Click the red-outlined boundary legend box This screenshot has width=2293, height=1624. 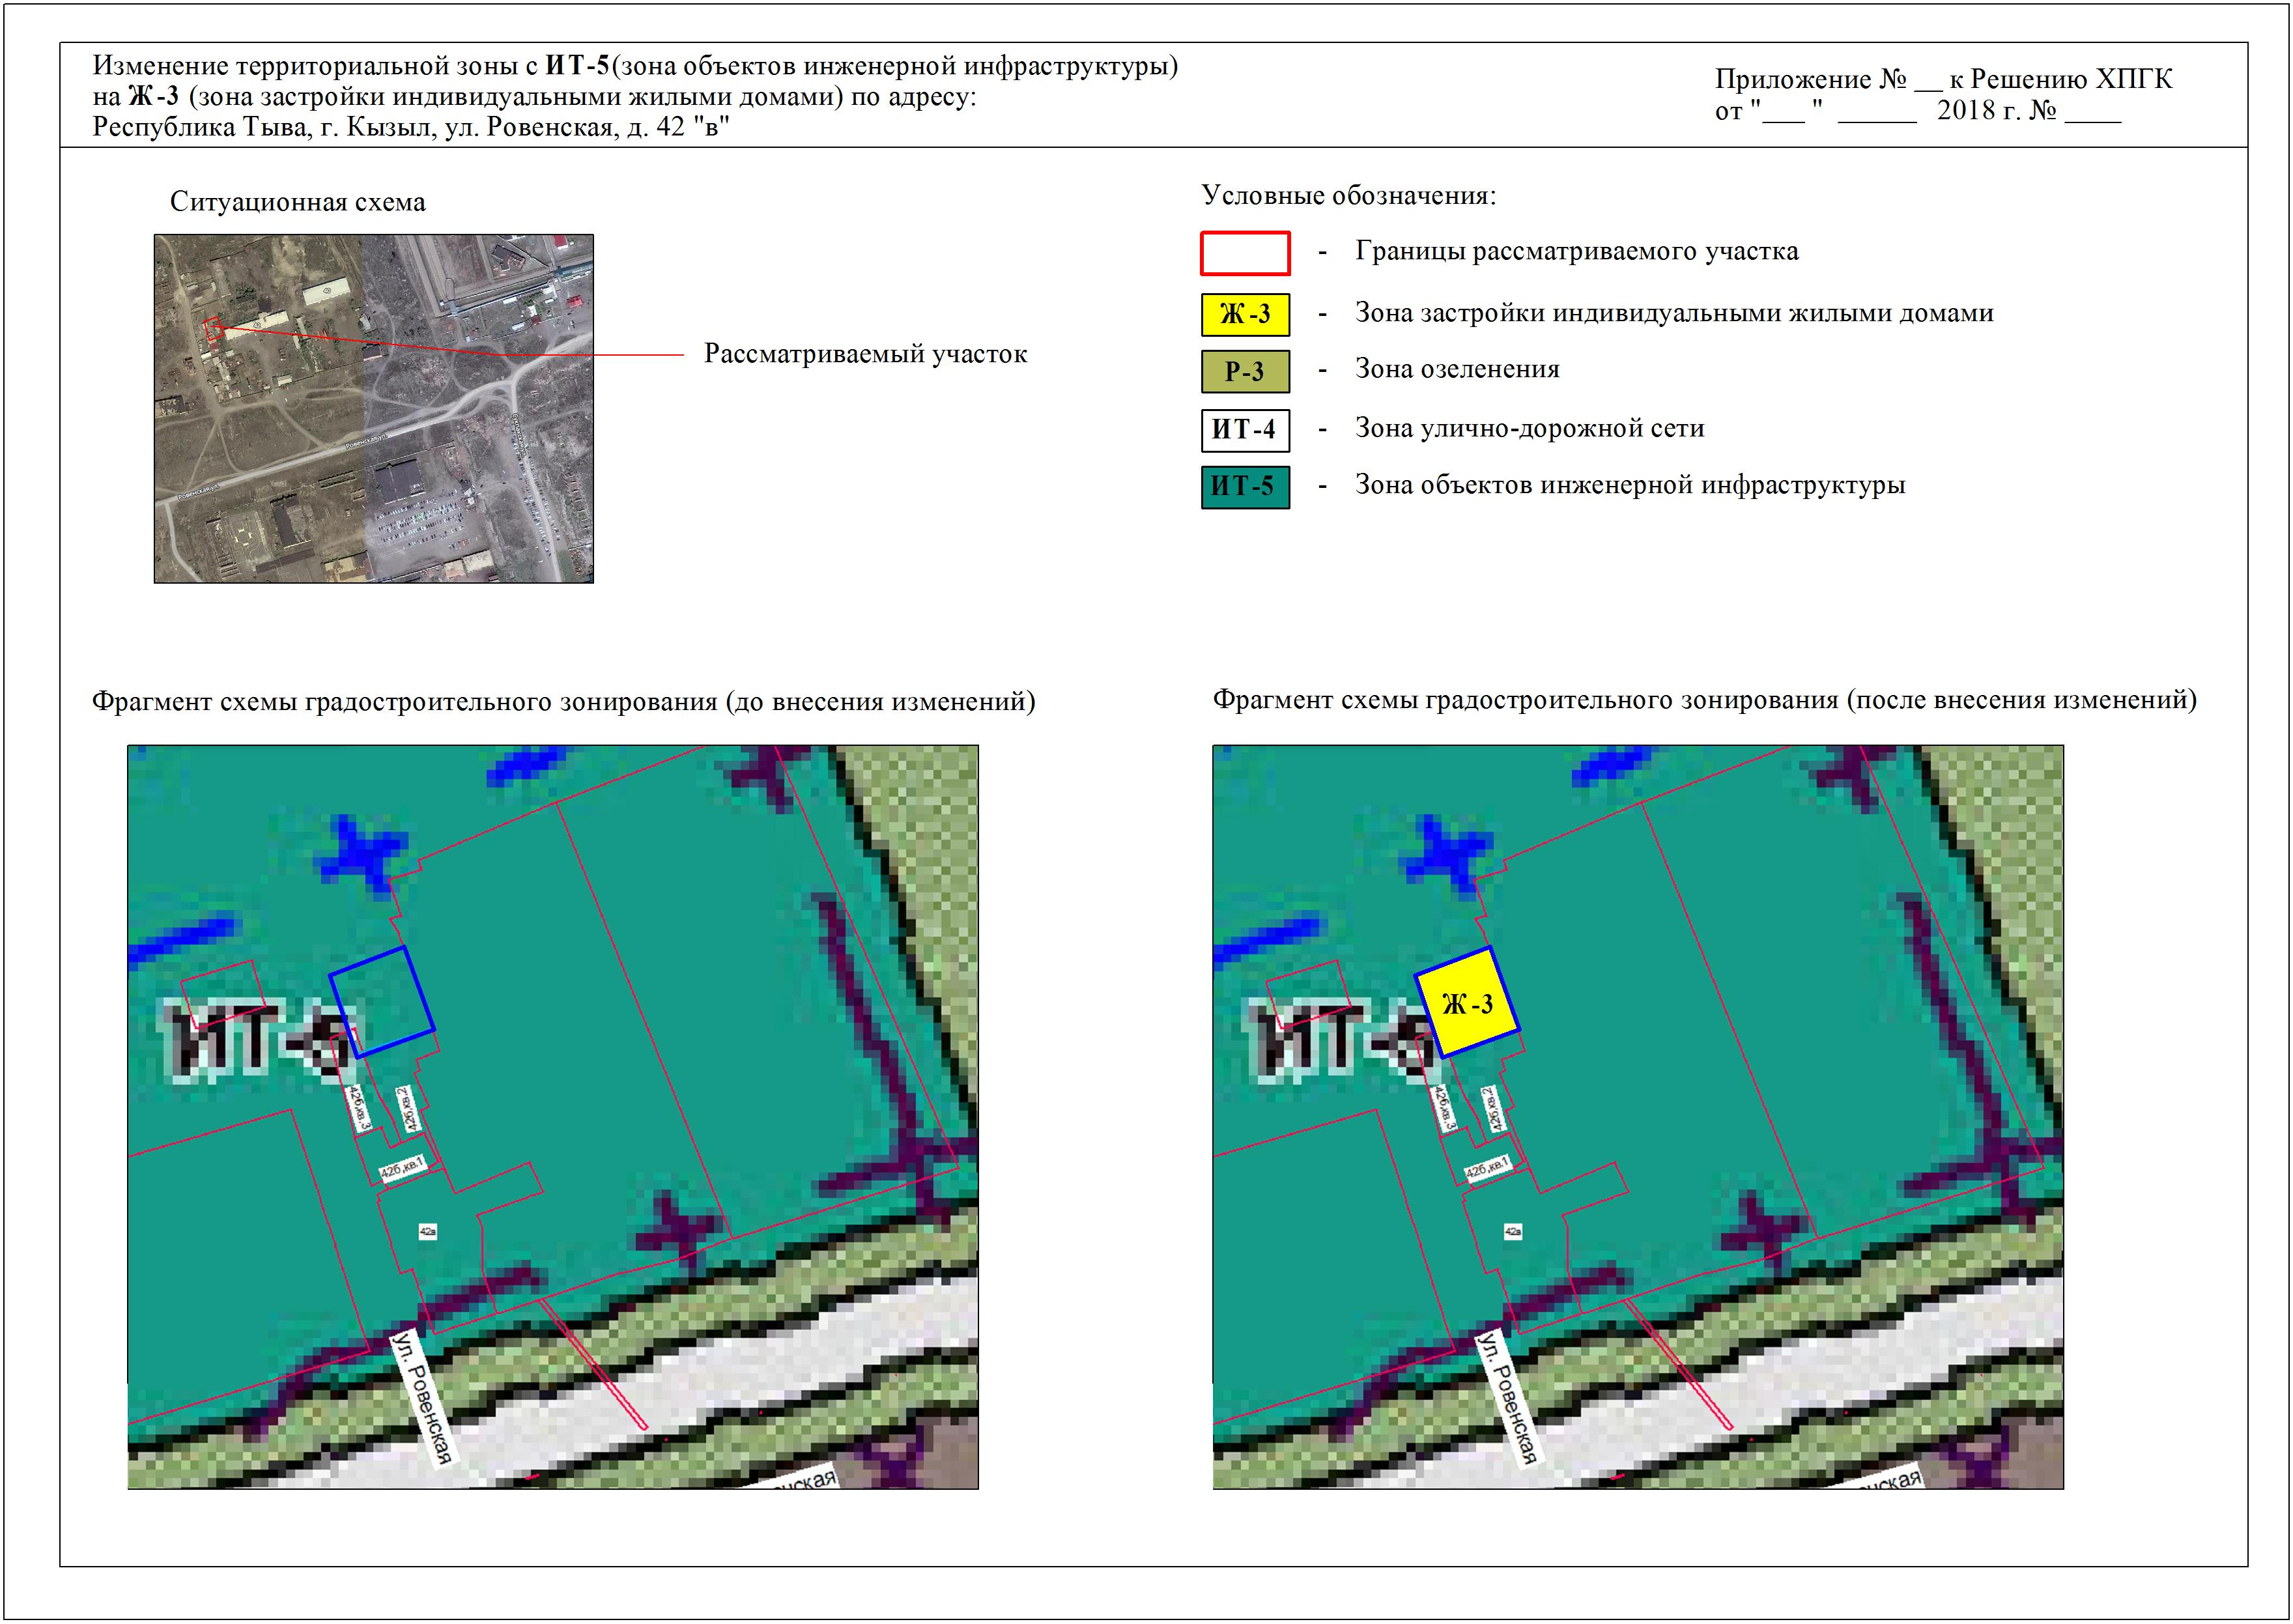1245,253
